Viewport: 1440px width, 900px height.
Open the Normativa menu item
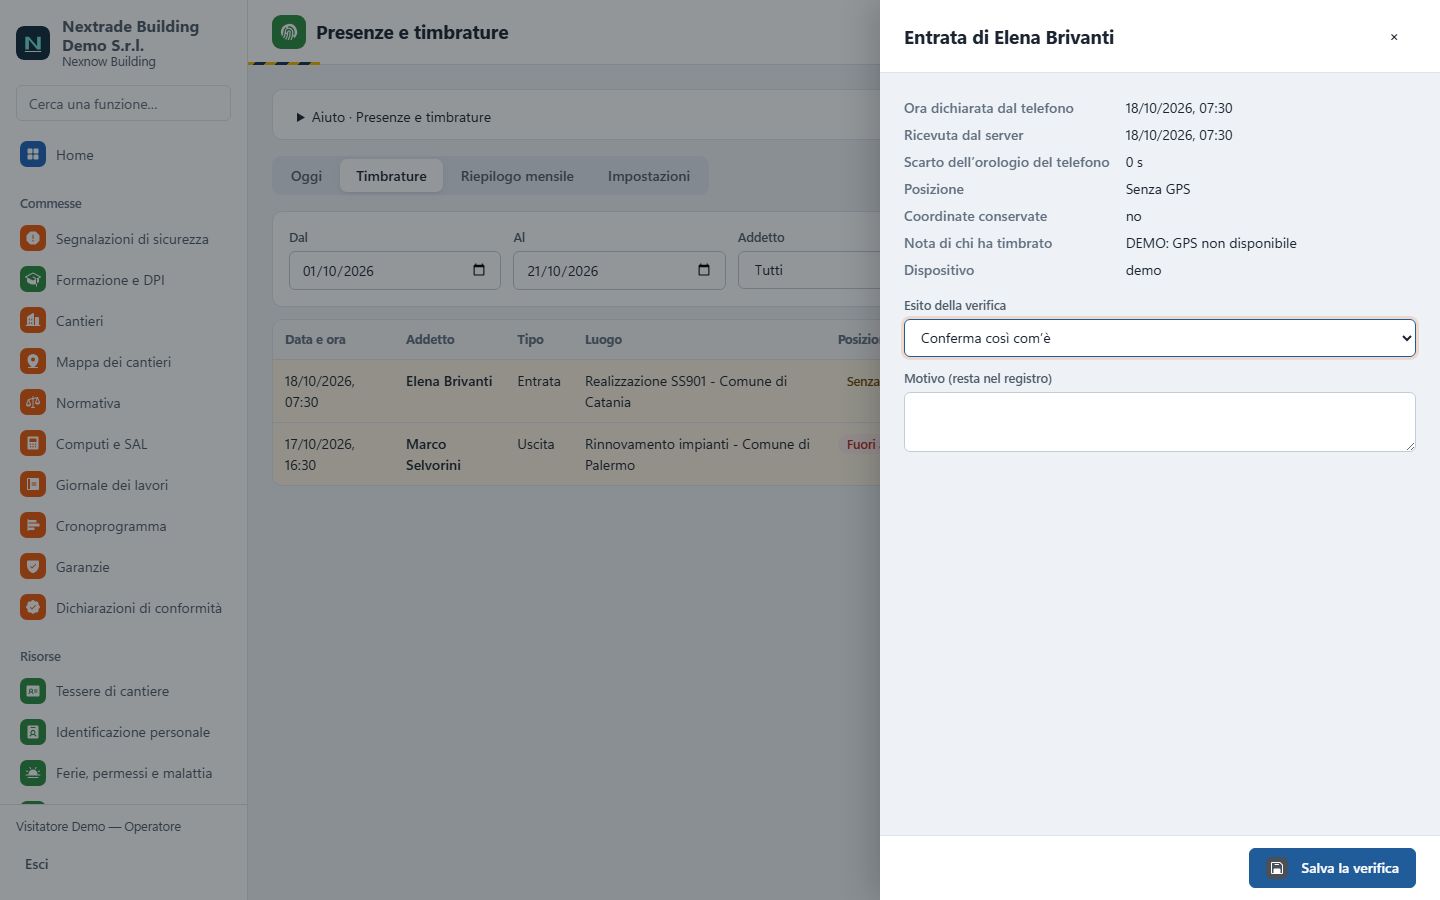pos(124,403)
